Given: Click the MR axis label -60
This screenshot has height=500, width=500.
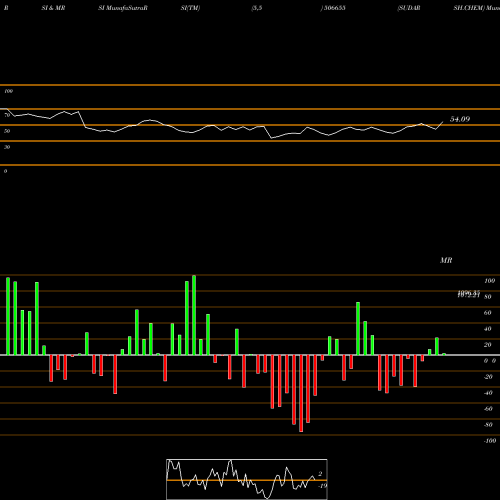Looking at the screenshot, I should (x=488, y=409).
